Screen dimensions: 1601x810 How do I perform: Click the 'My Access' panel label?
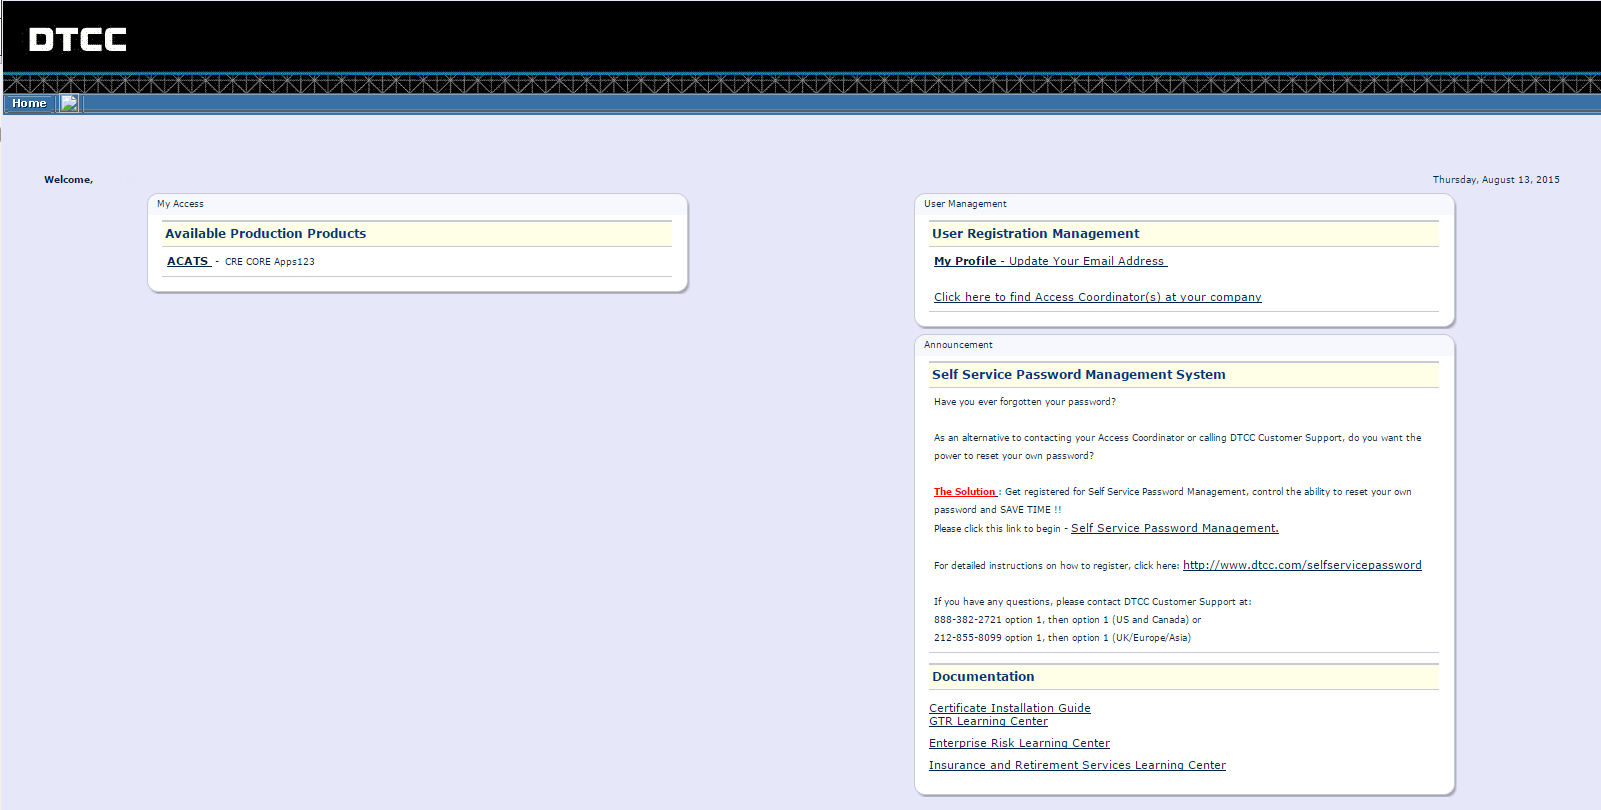coord(180,204)
